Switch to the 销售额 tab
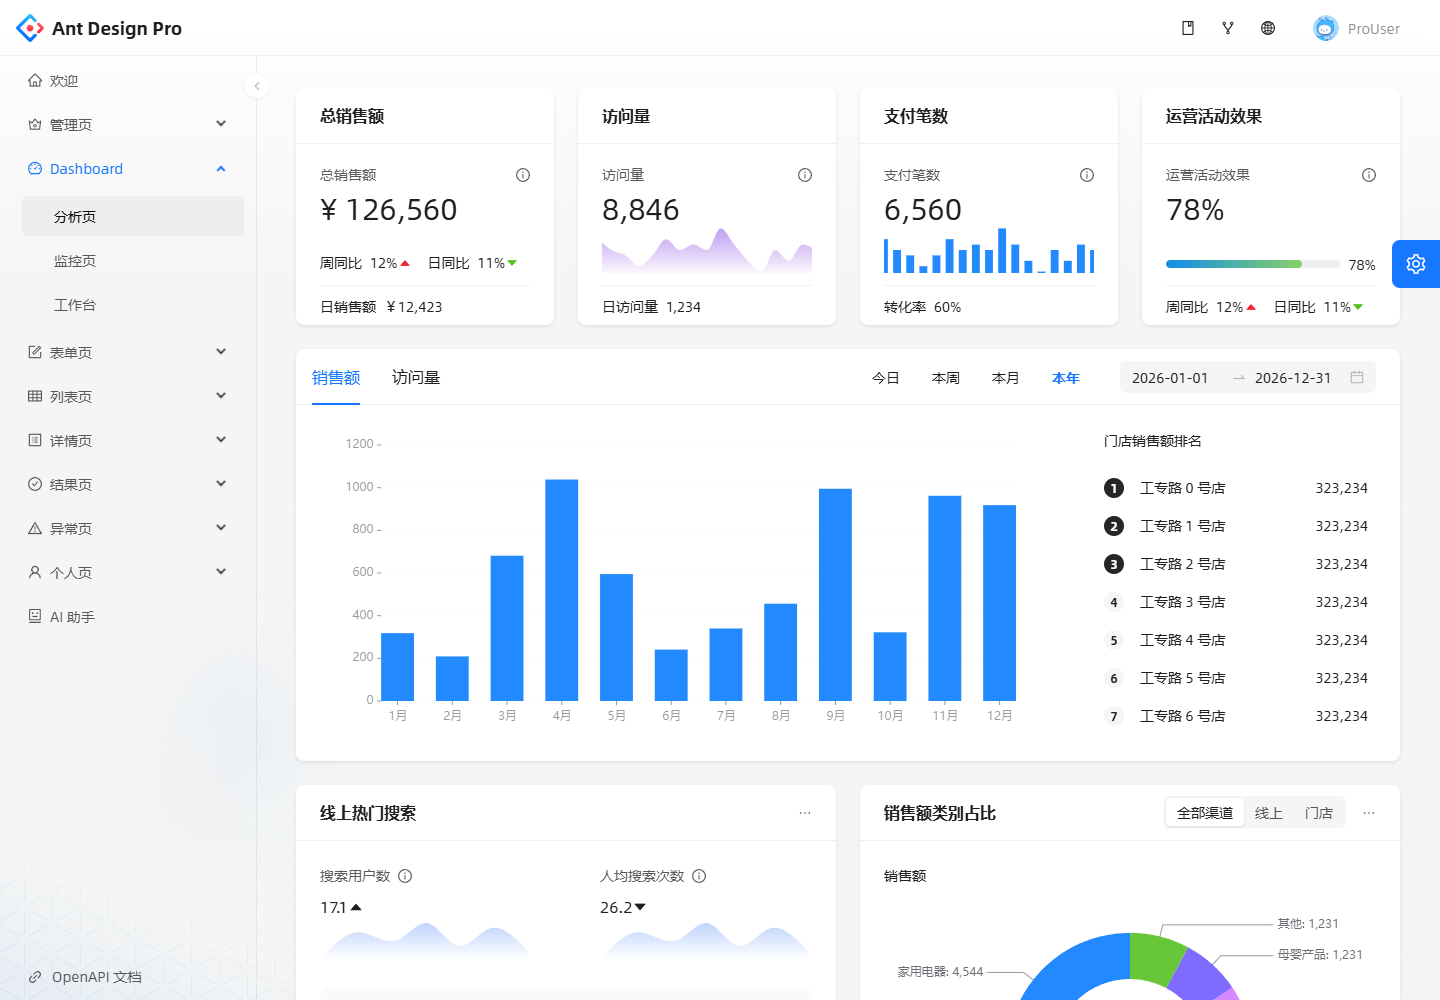This screenshot has height=1000, width=1440. [336, 377]
